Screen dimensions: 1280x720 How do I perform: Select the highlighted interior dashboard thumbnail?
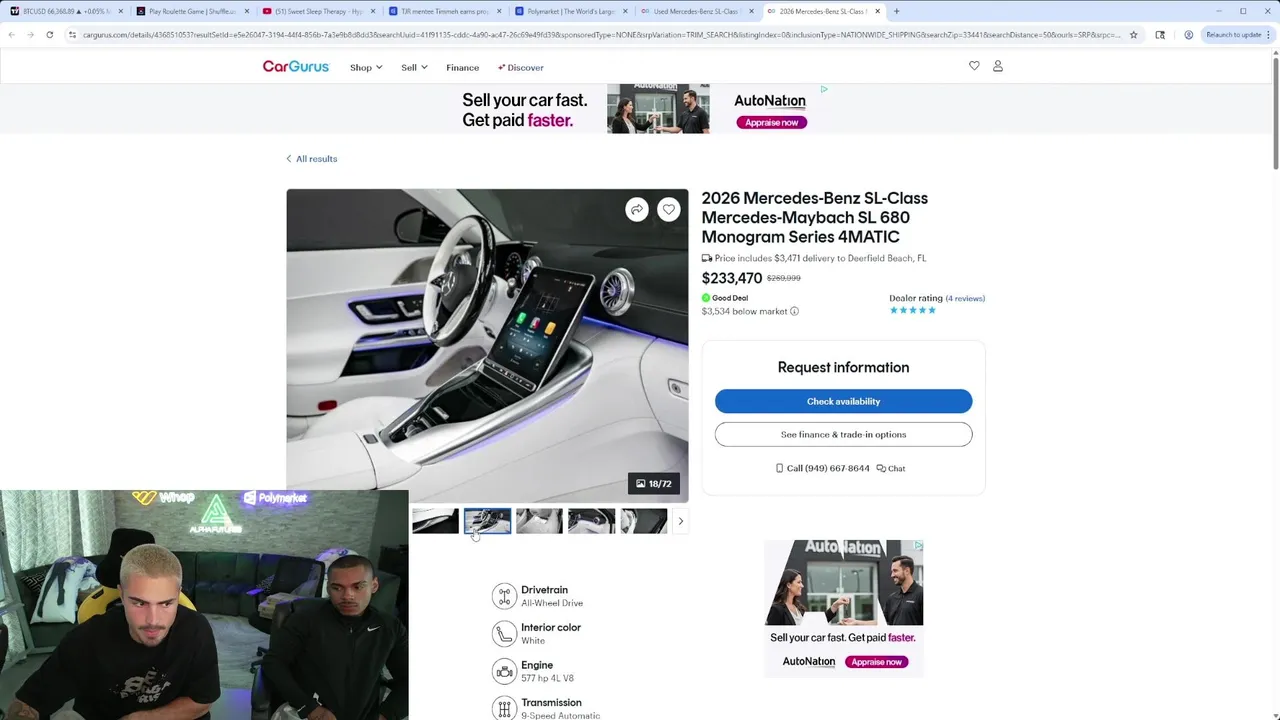pyautogui.click(x=487, y=521)
